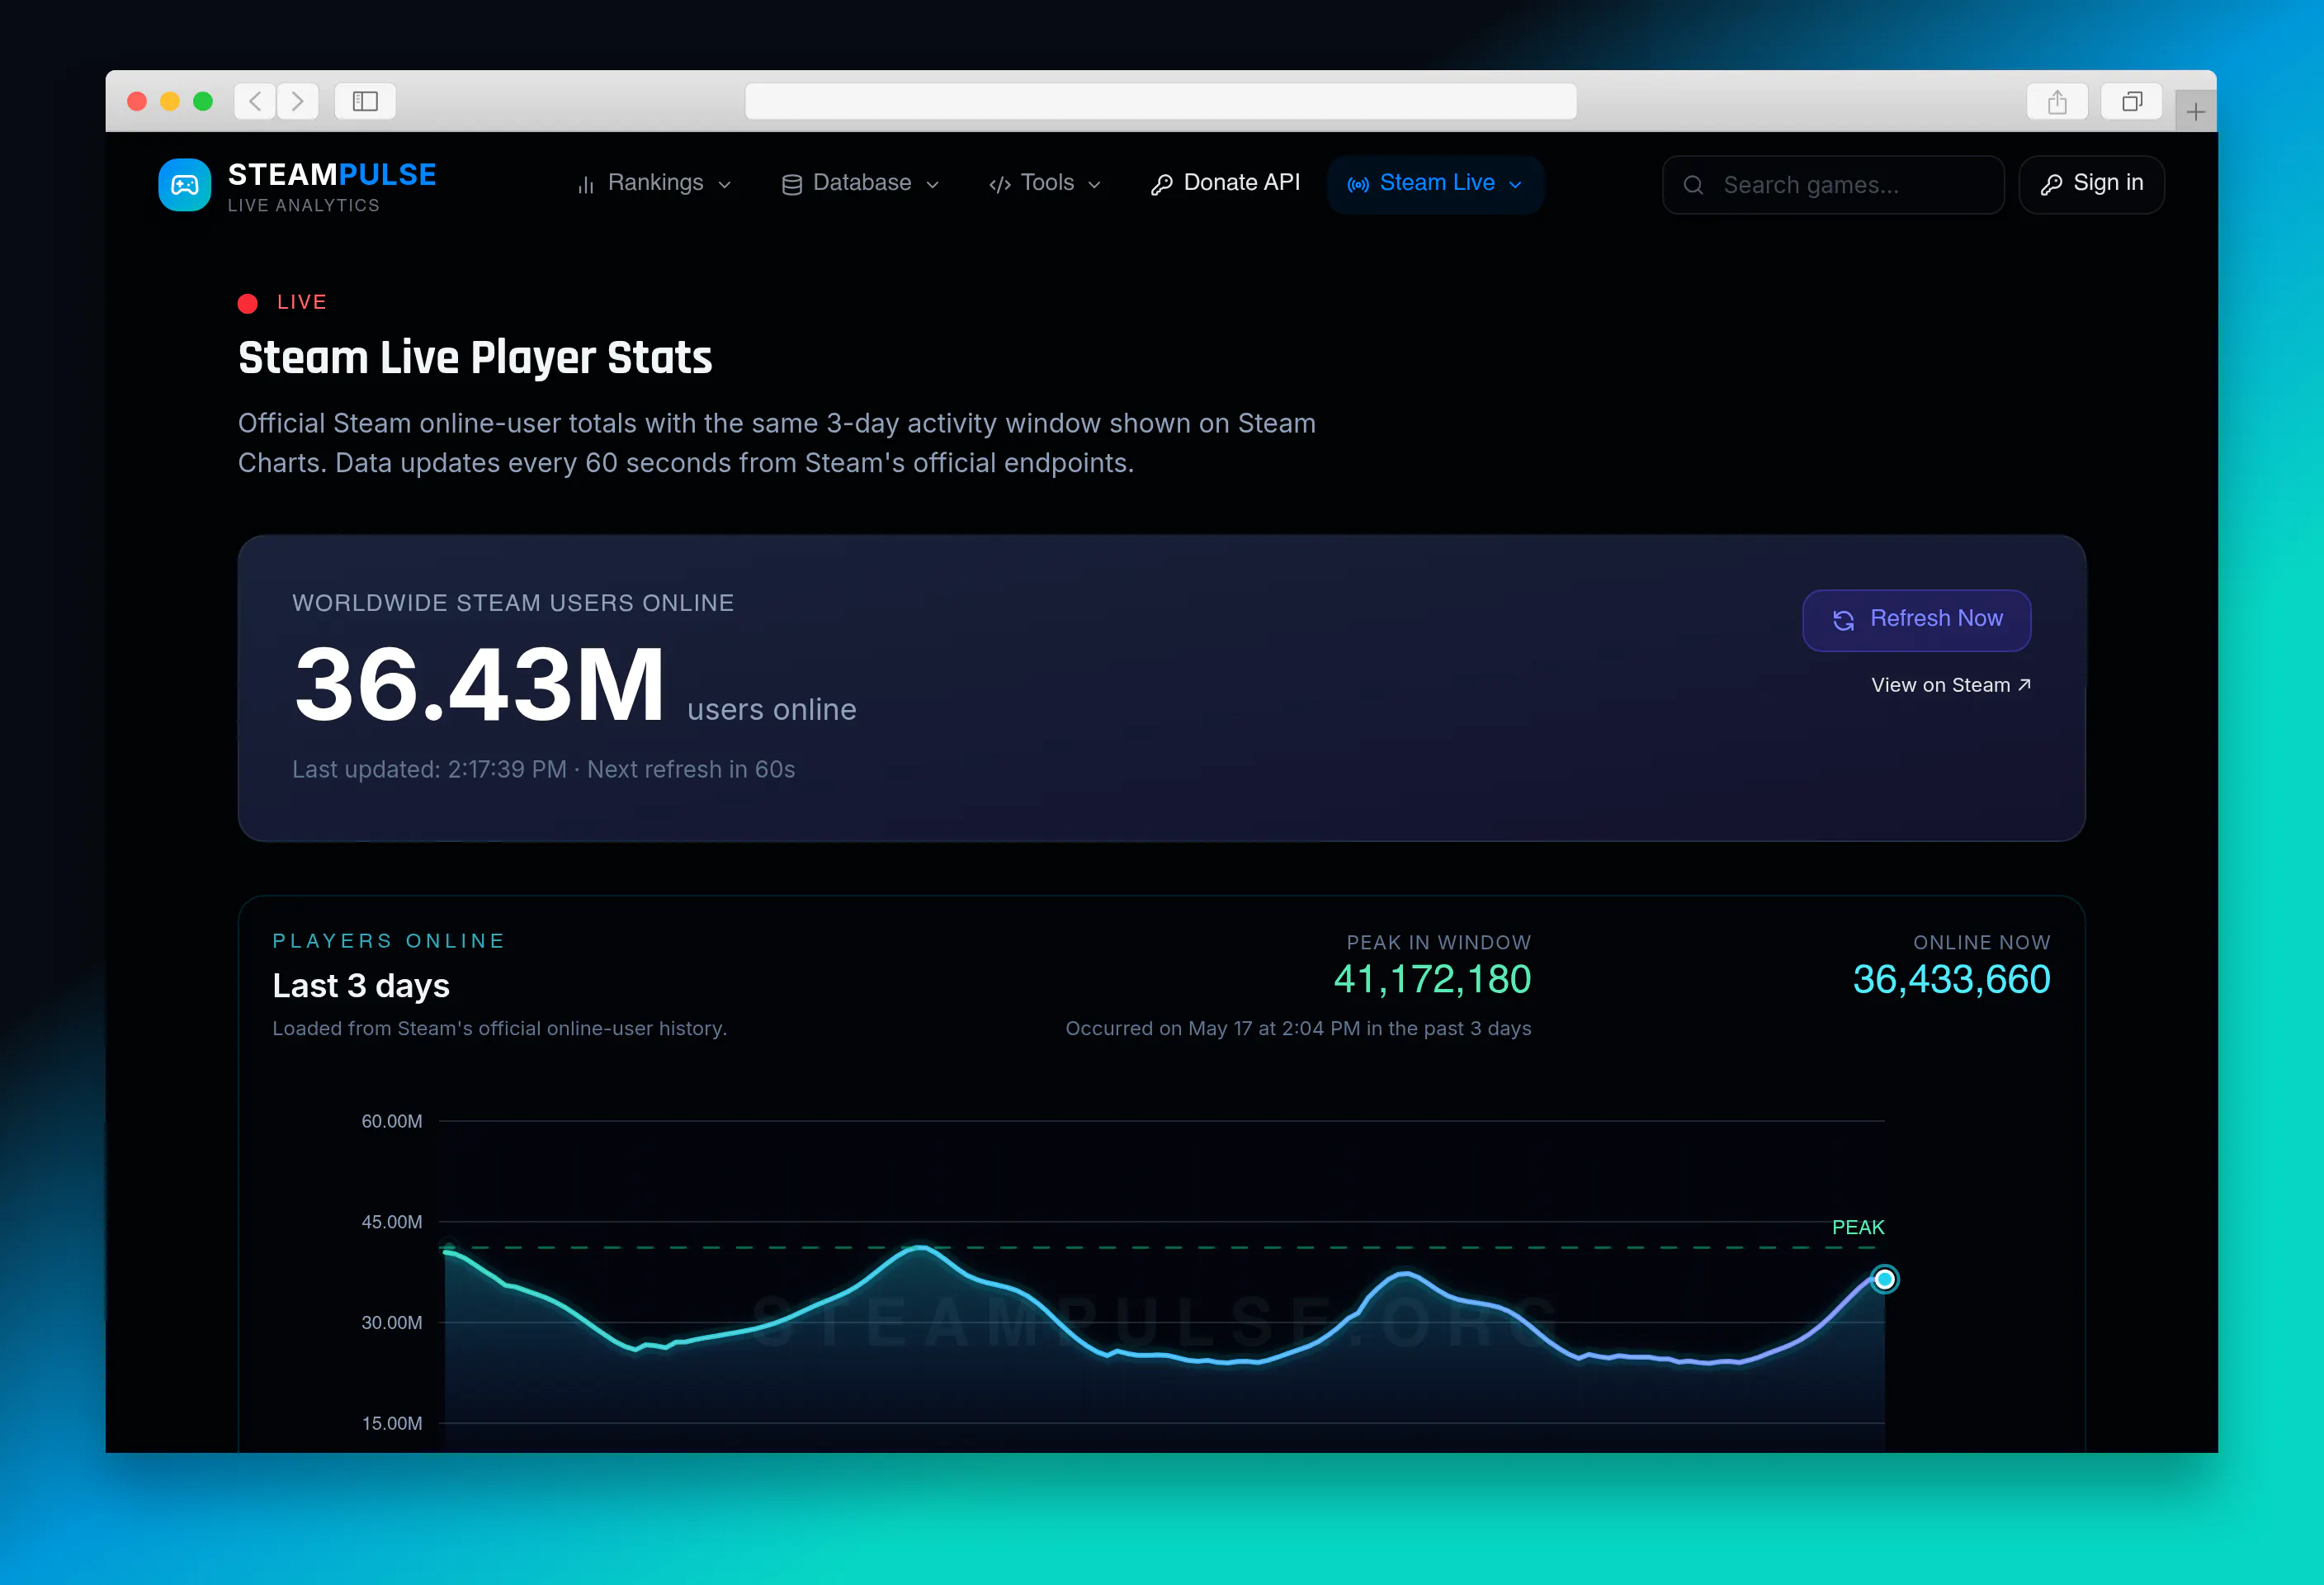Open the Steam Live menu
Screen dimensions: 2324x1585
click(1436, 184)
